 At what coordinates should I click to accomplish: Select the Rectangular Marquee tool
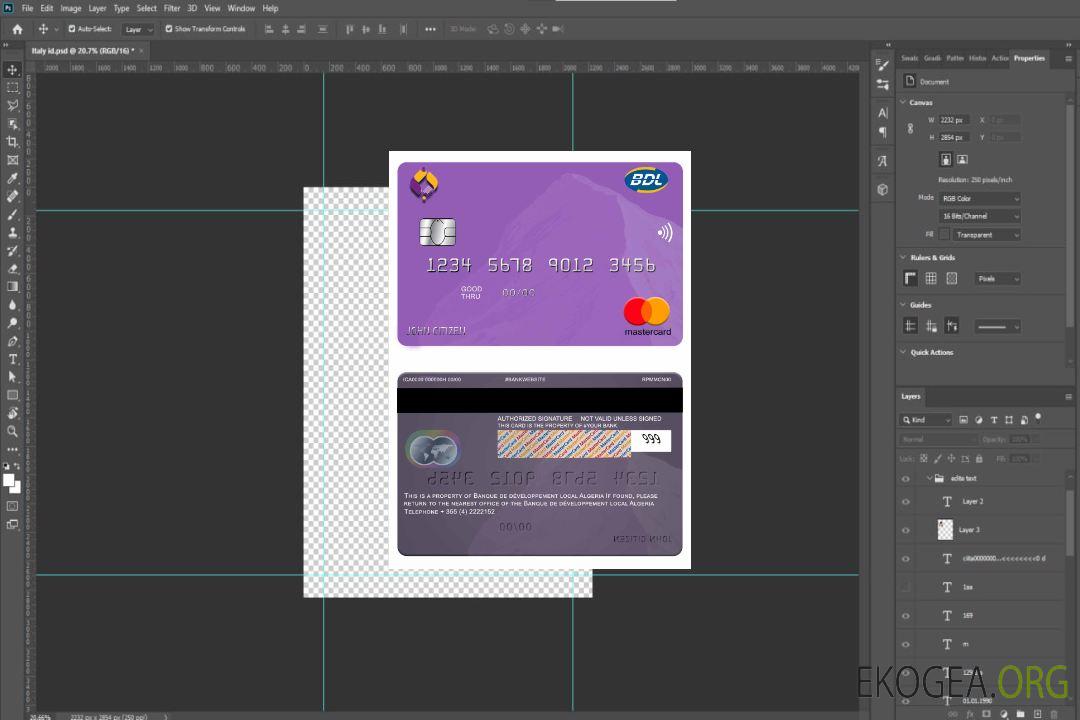(x=12, y=88)
